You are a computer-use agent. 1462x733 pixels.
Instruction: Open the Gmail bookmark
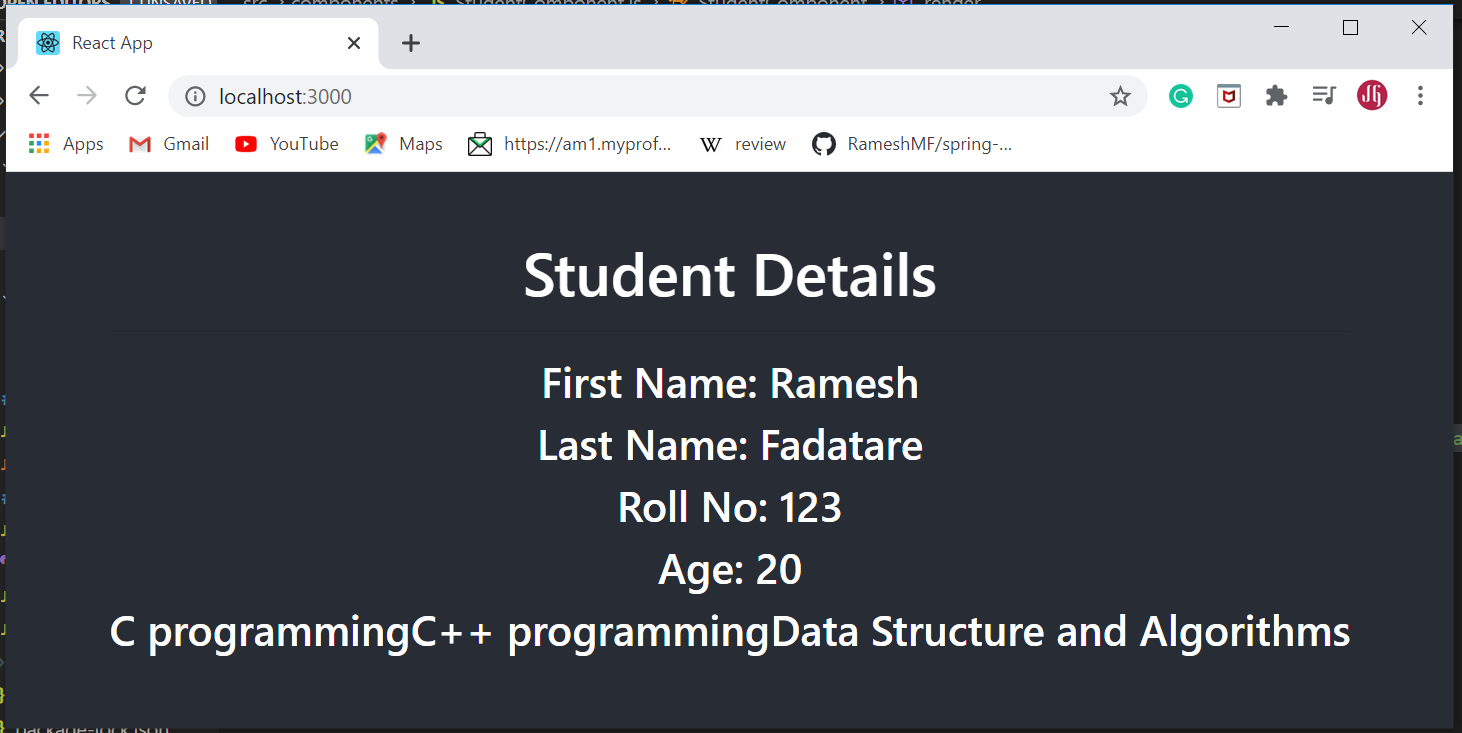pos(168,143)
